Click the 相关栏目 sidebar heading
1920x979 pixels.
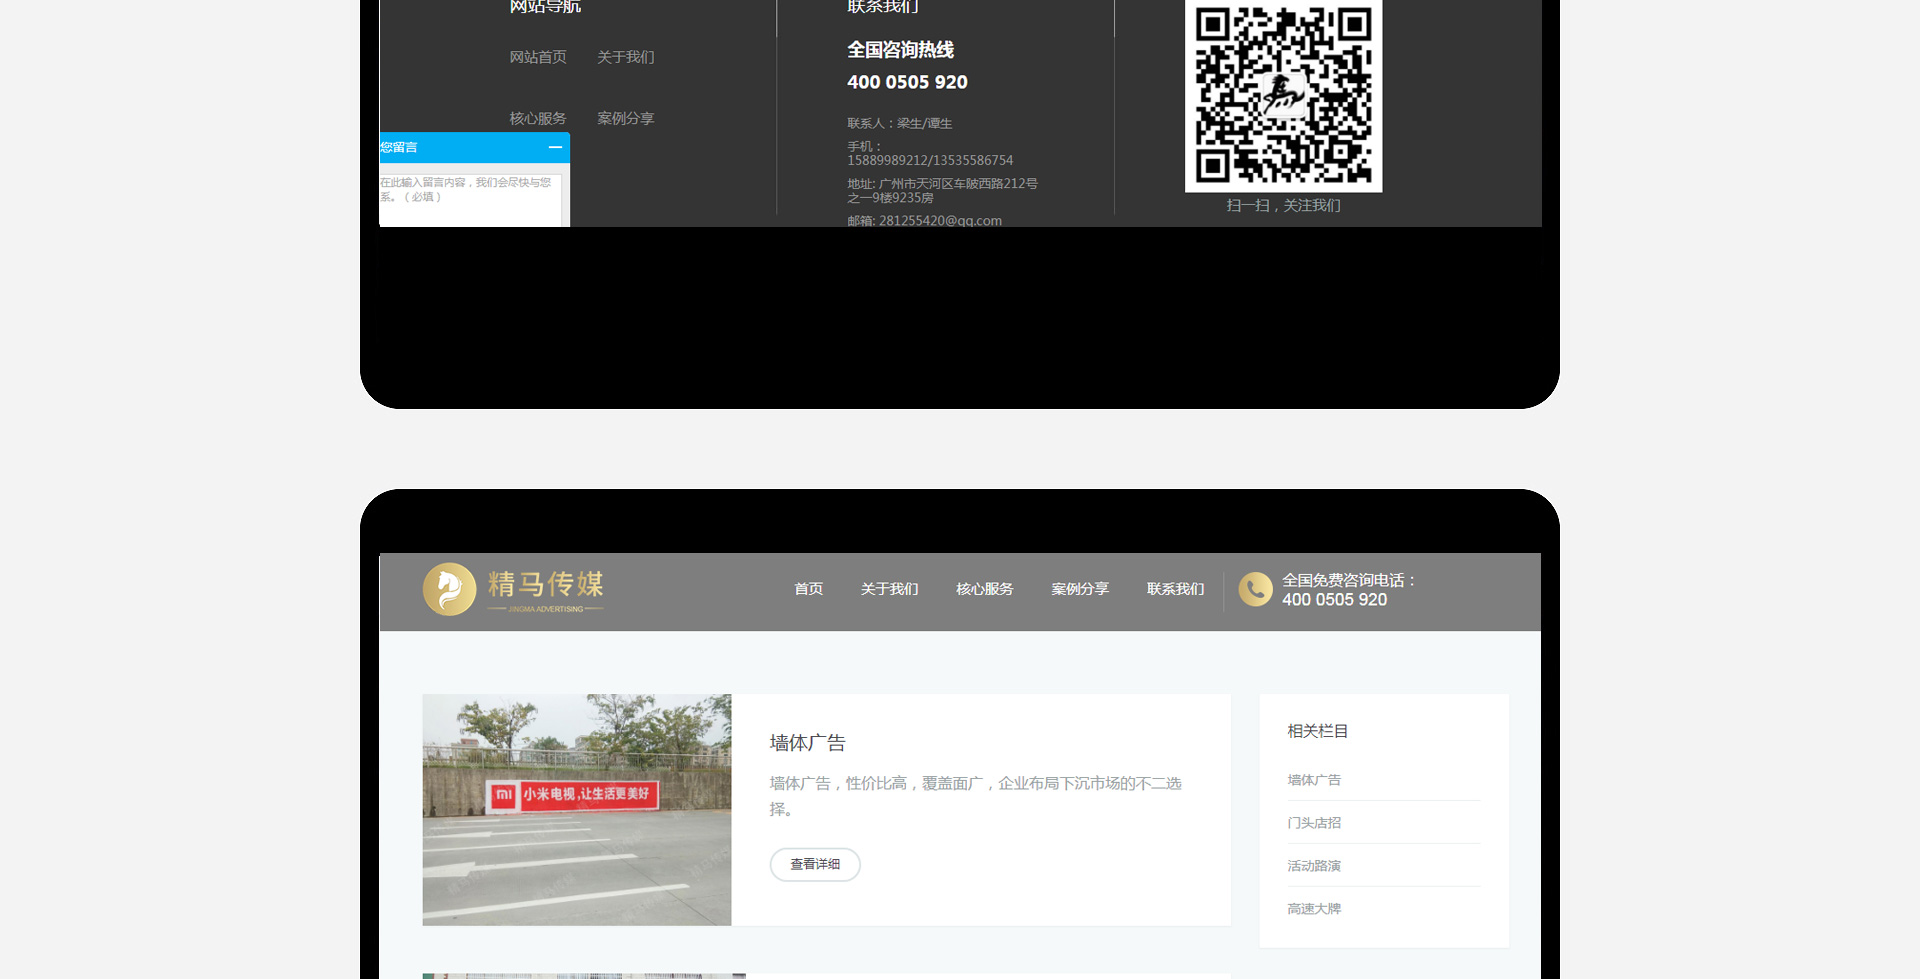1317,731
